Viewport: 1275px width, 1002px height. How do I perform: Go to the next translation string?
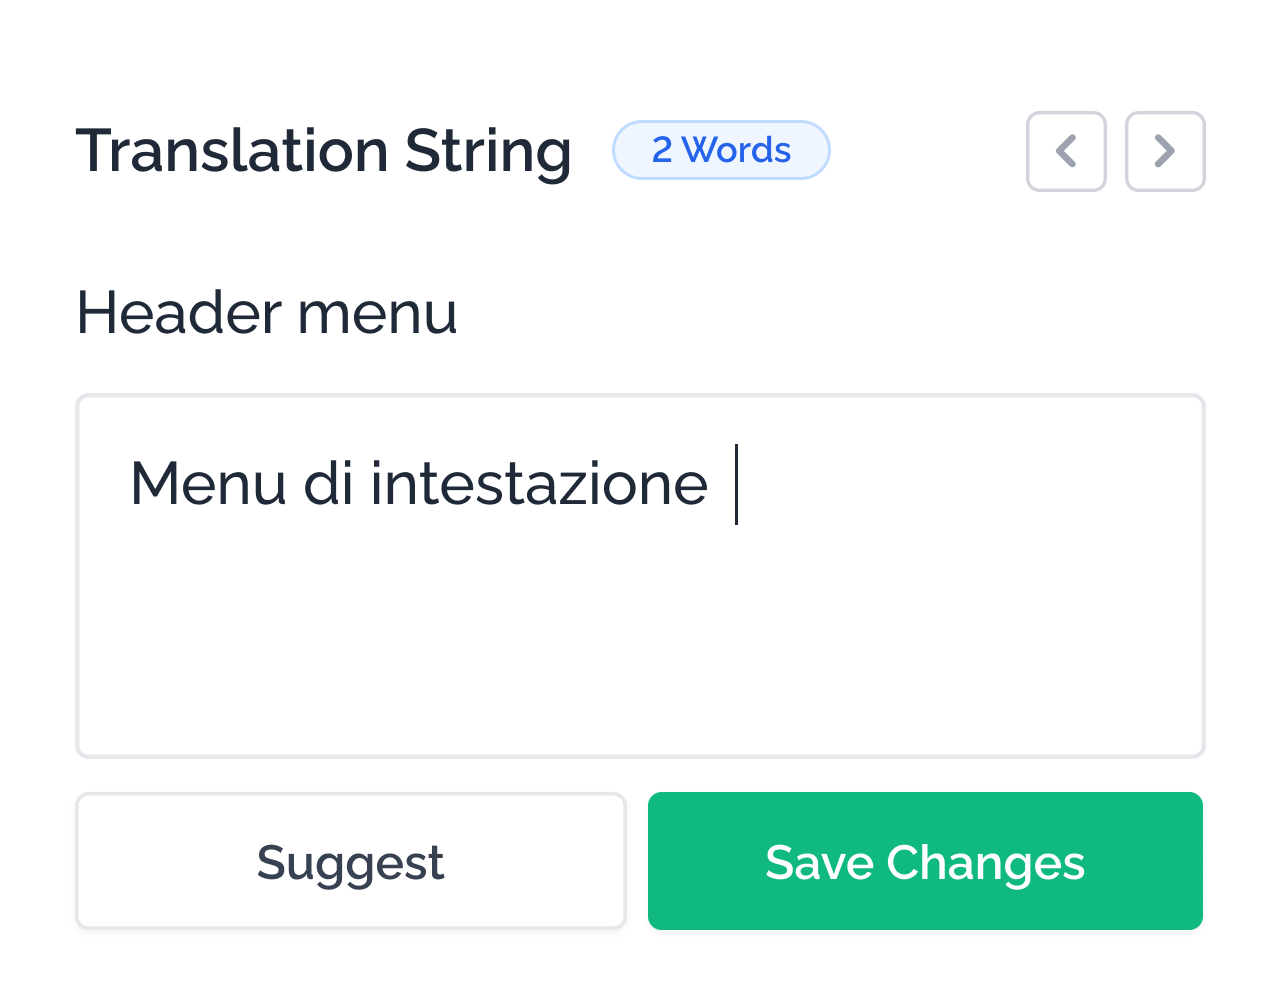(1164, 151)
